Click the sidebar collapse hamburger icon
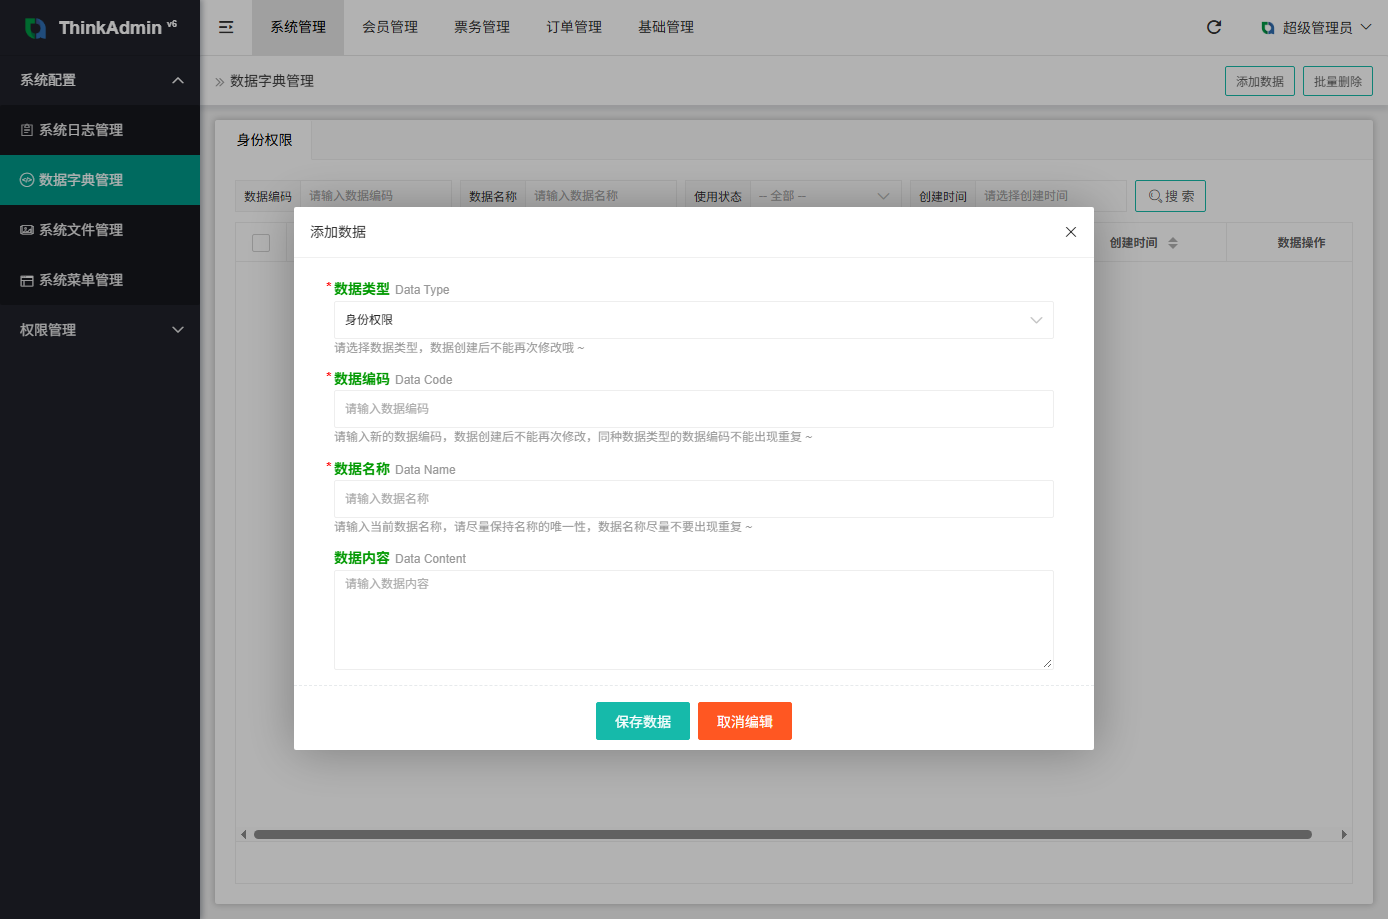Screen dimensions: 1388x919 point(226,27)
